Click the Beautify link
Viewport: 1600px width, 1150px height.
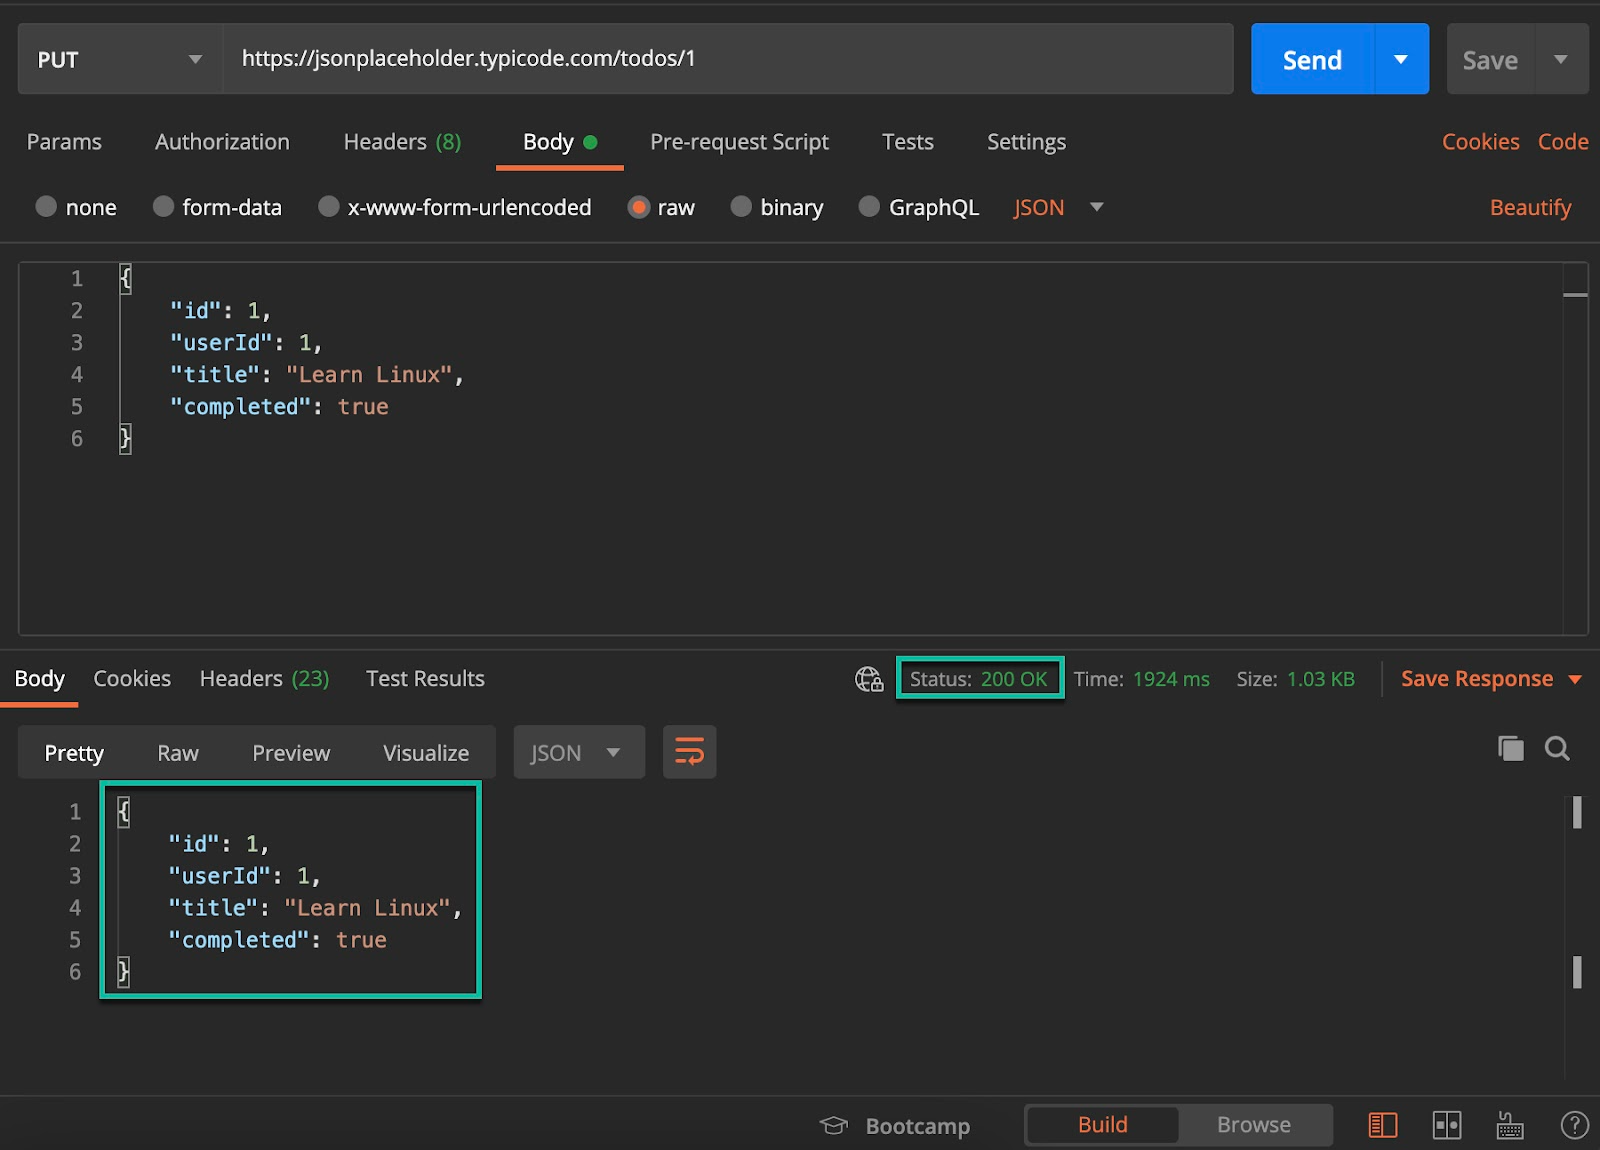(x=1530, y=207)
